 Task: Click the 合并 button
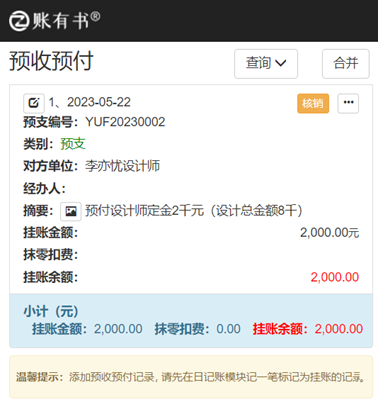pyautogui.click(x=346, y=64)
